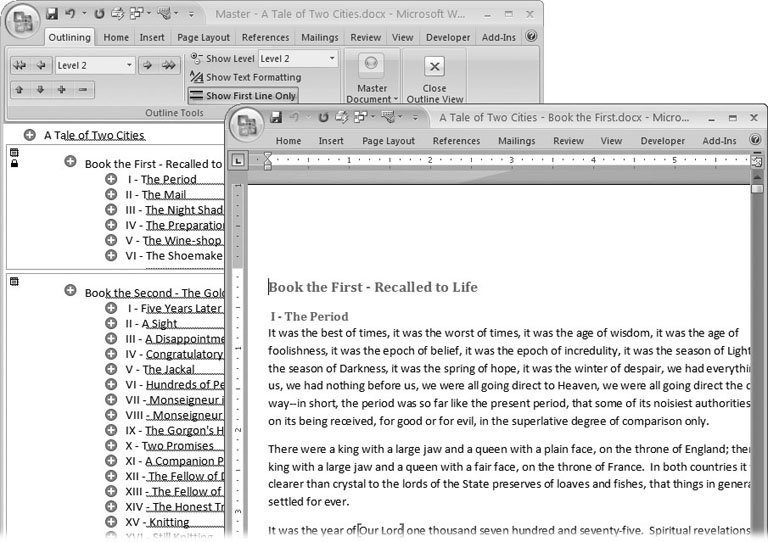The image size is (768, 542).
Task: Click the Expand plus icon in Outline Tools
Action: pyautogui.click(x=62, y=90)
